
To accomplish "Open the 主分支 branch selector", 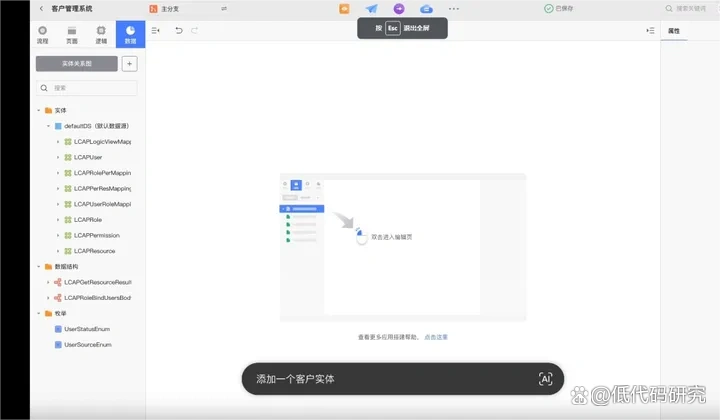I will click(x=170, y=9).
